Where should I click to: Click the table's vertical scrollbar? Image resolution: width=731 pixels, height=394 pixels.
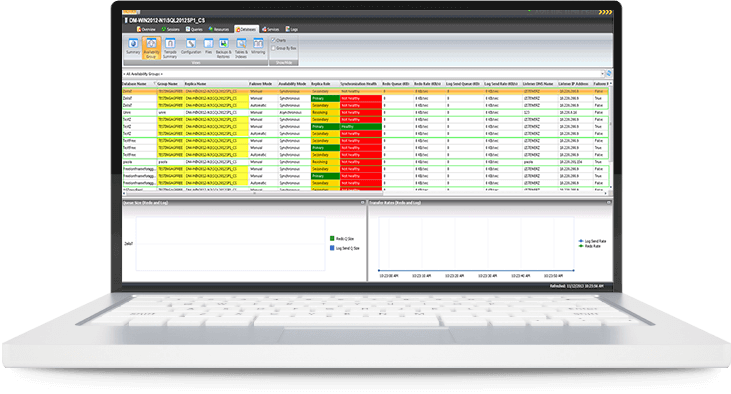point(611,135)
